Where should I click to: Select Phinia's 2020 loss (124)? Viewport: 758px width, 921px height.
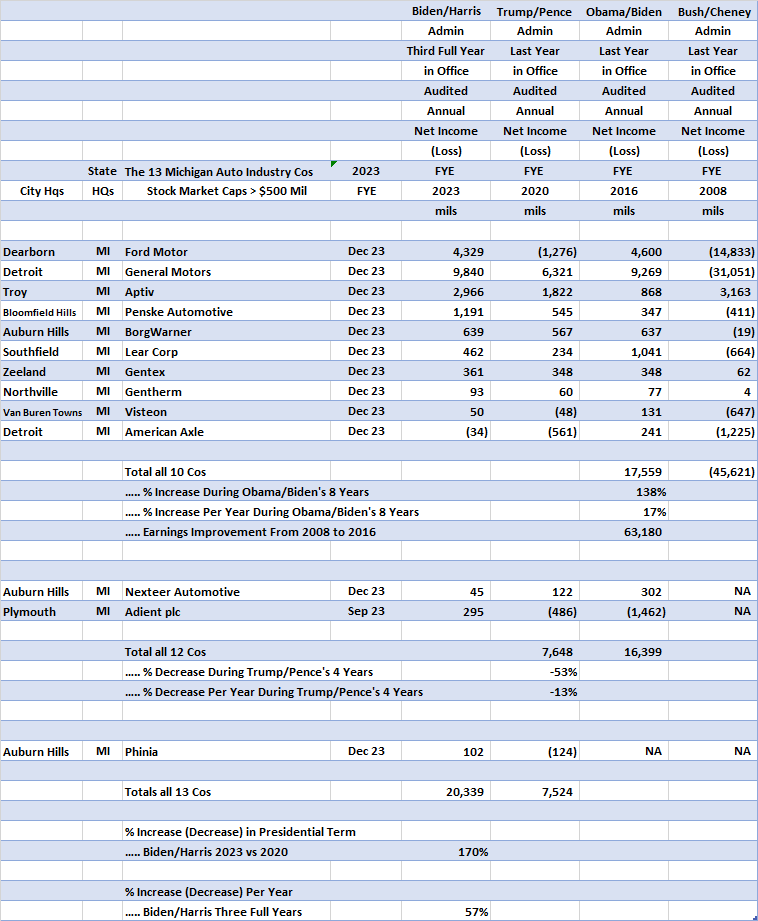click(x=535, y=751)
